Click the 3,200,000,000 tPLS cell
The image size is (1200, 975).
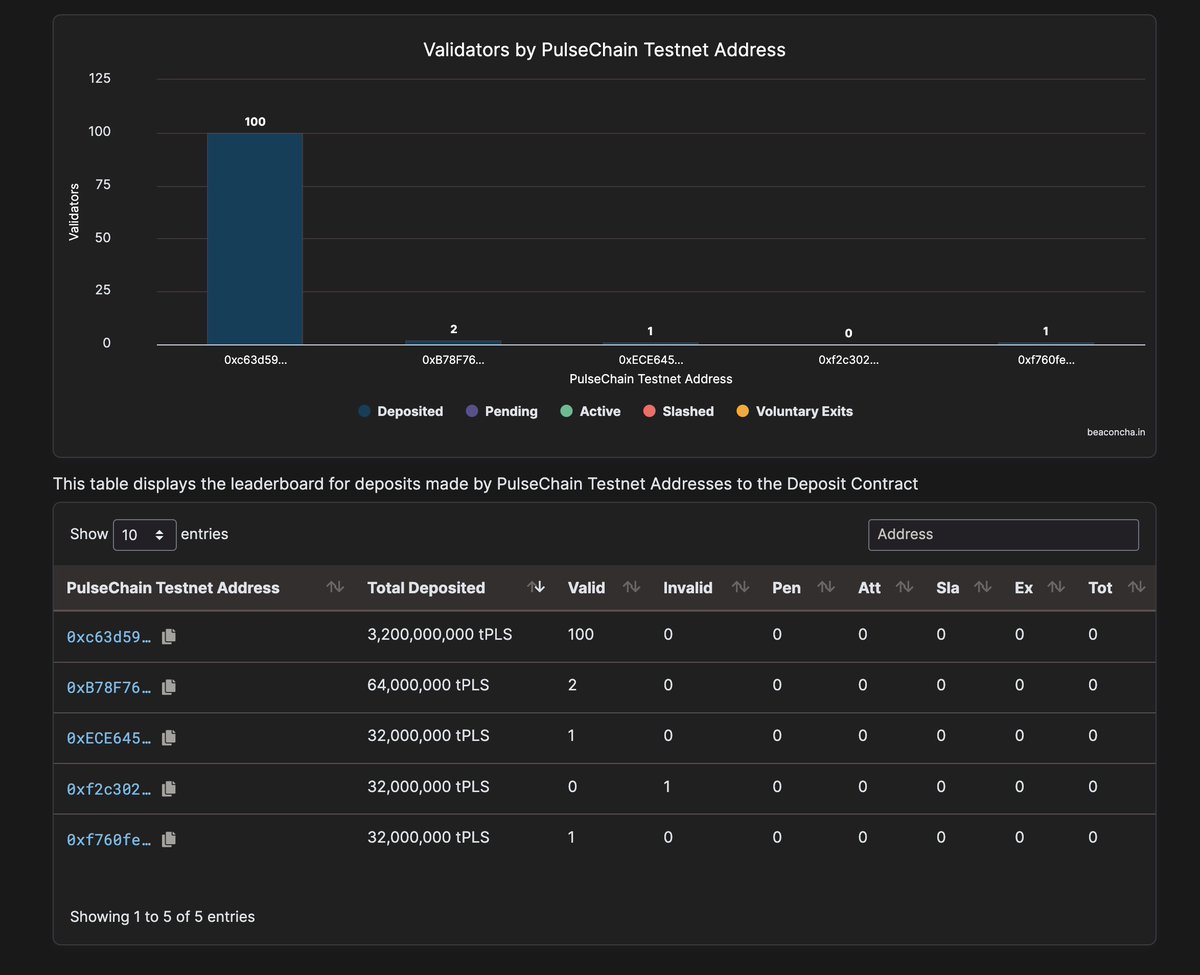coord(440,634)
